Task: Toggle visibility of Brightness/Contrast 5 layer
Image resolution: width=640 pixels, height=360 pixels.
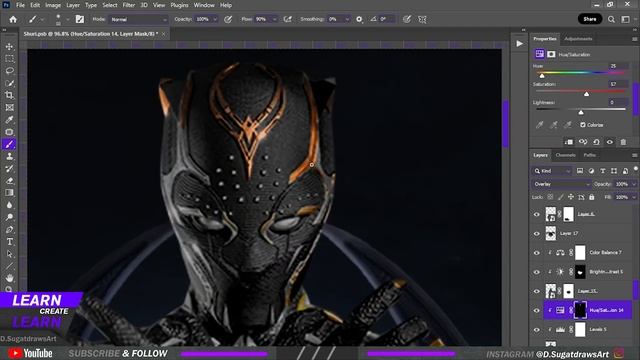Action: pos(537,272)
